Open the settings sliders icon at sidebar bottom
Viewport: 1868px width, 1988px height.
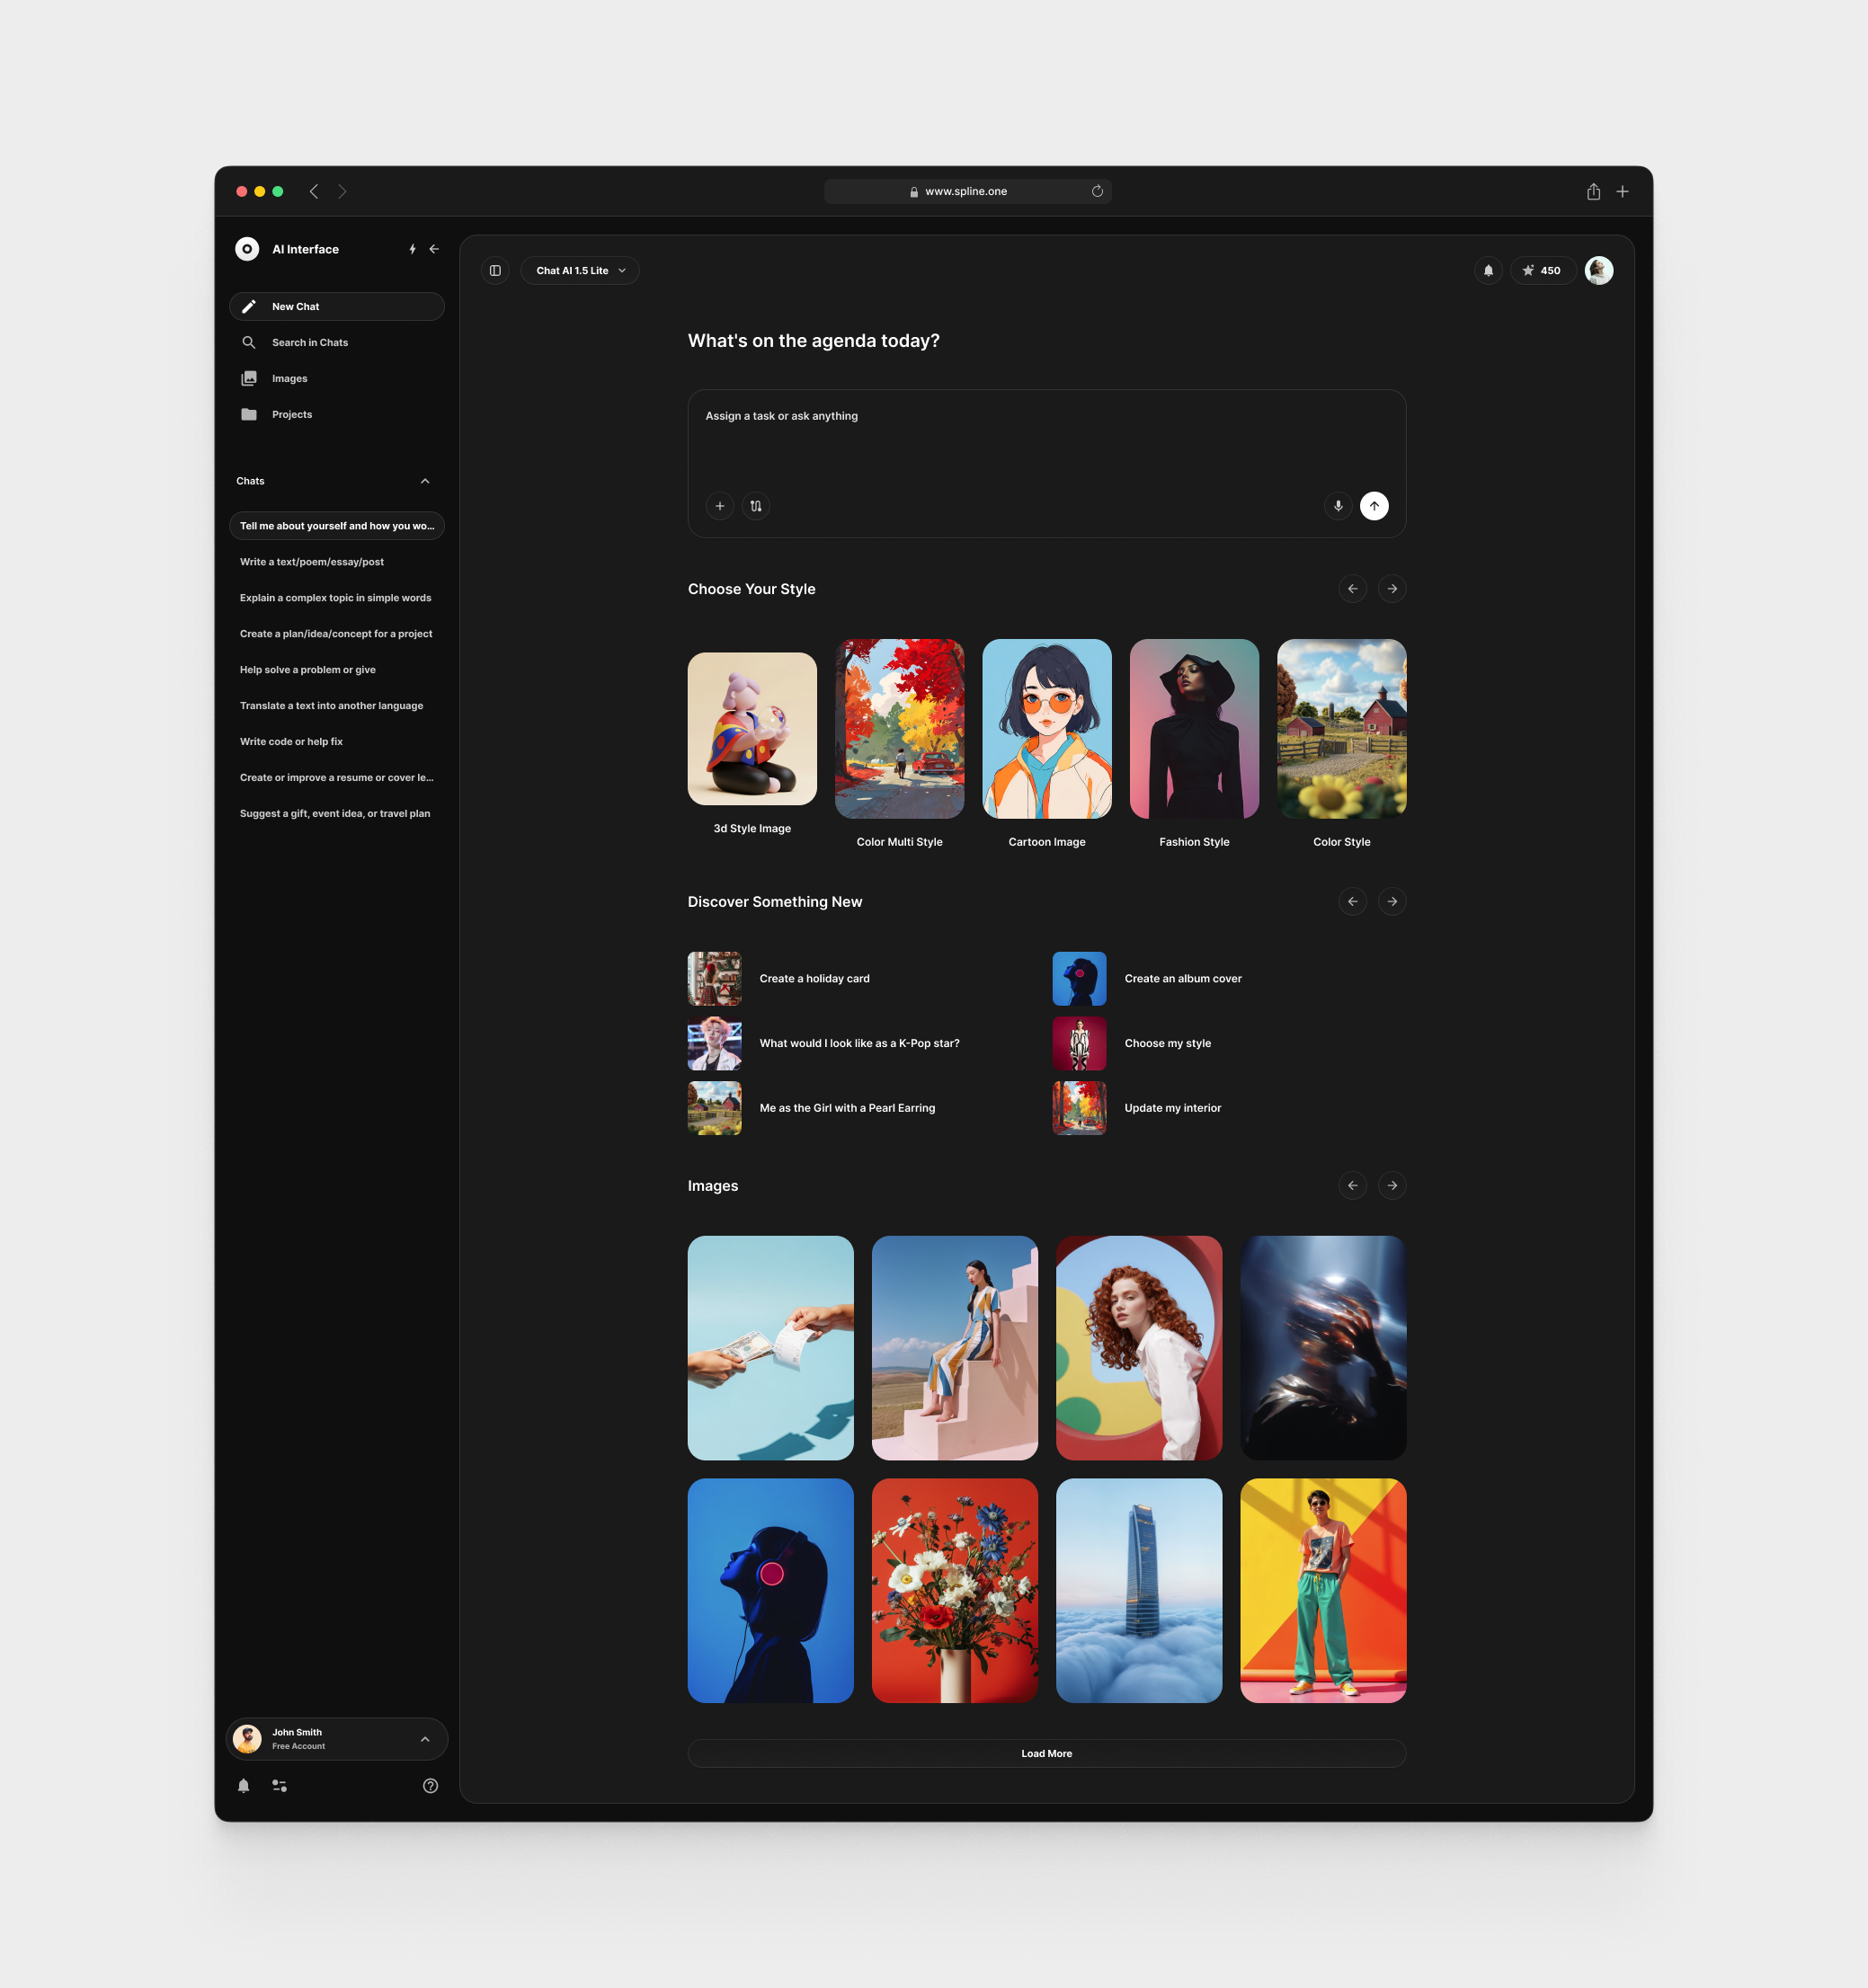coord(280,1786)
